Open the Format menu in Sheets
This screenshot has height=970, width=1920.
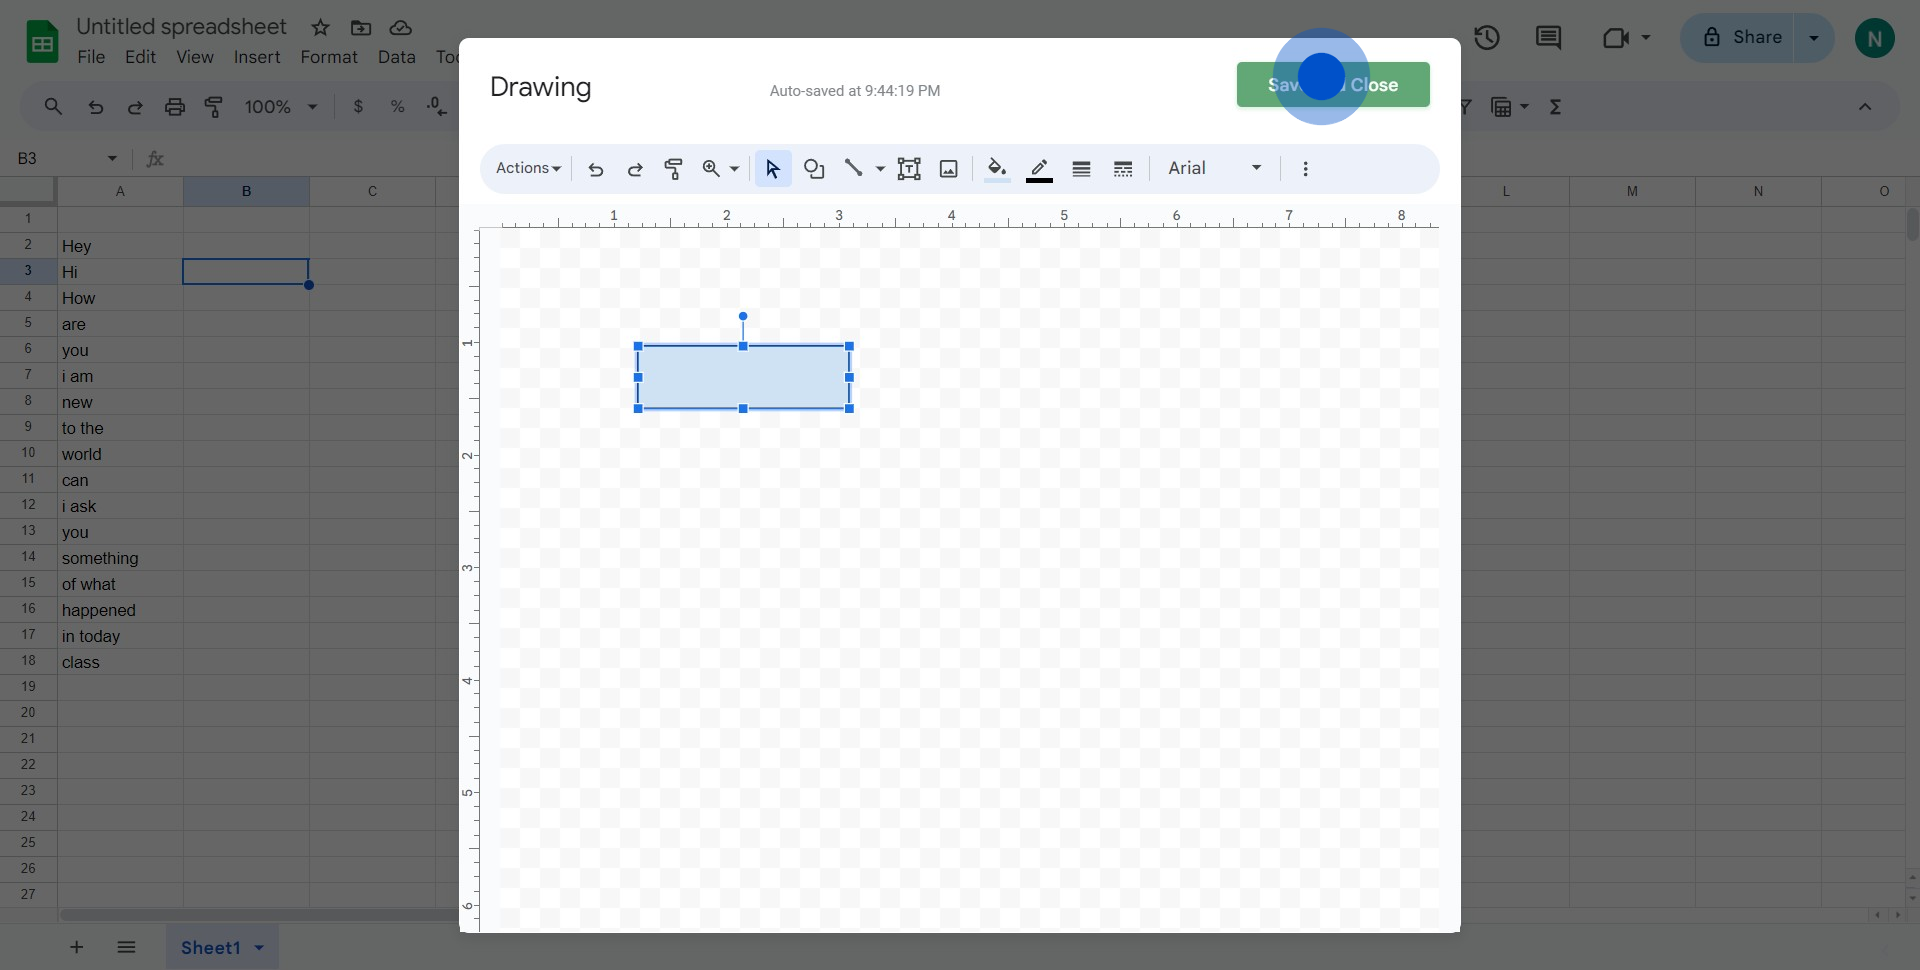click(x=329, y=57)
